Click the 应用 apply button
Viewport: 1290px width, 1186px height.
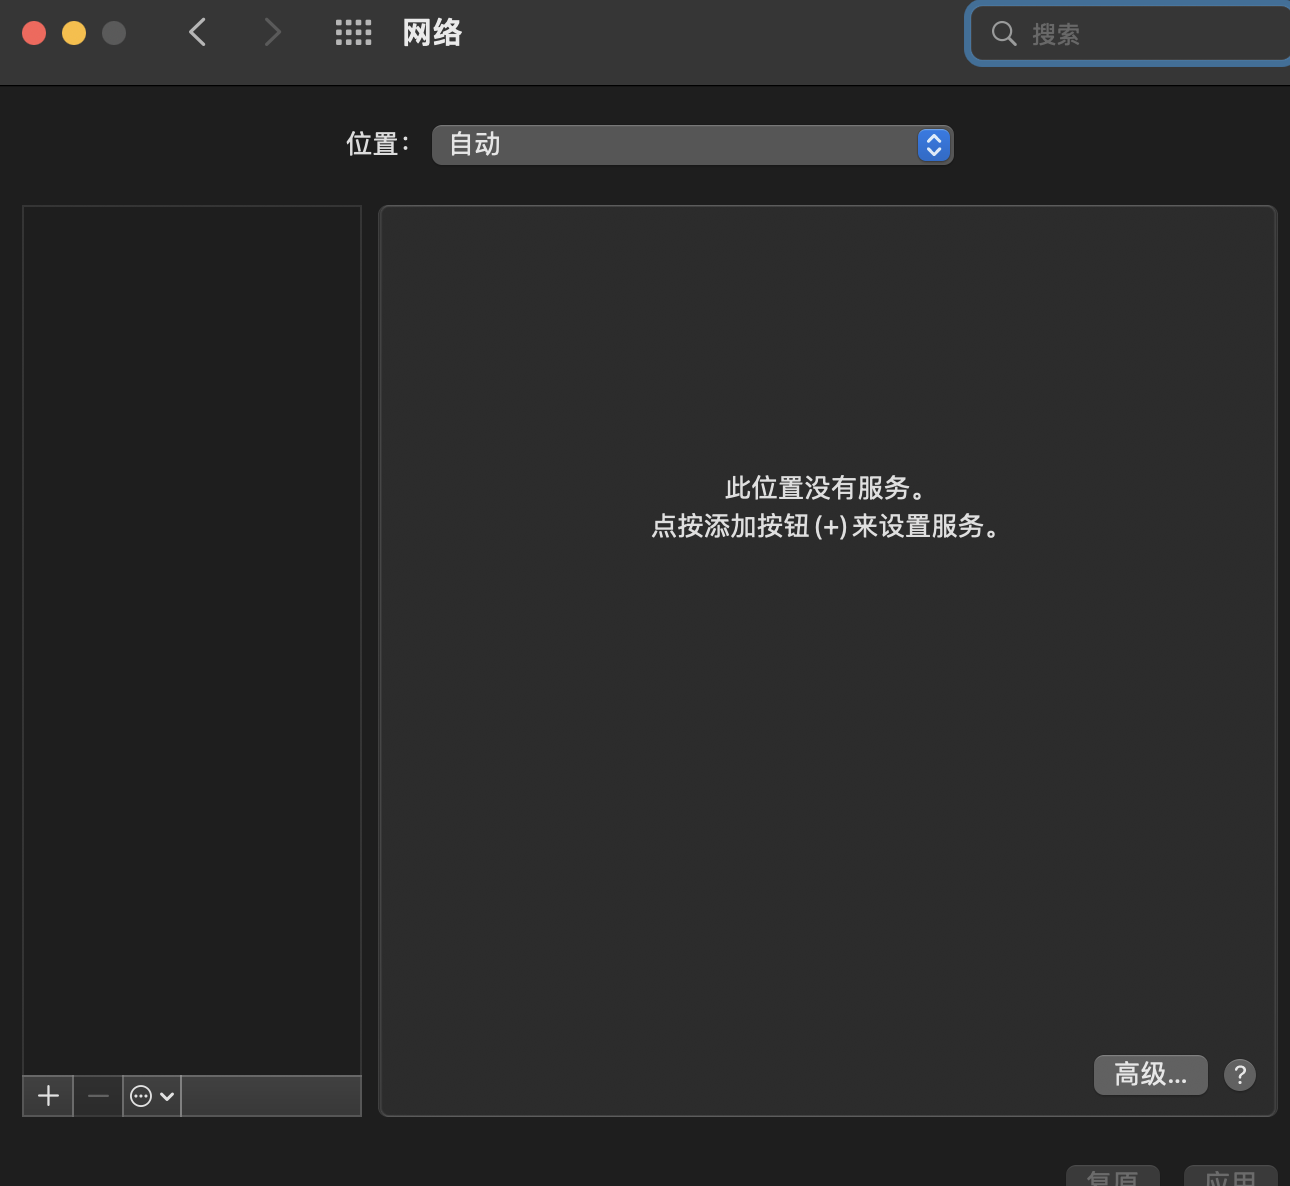pyautogui.click(x=1231, y=1176)
